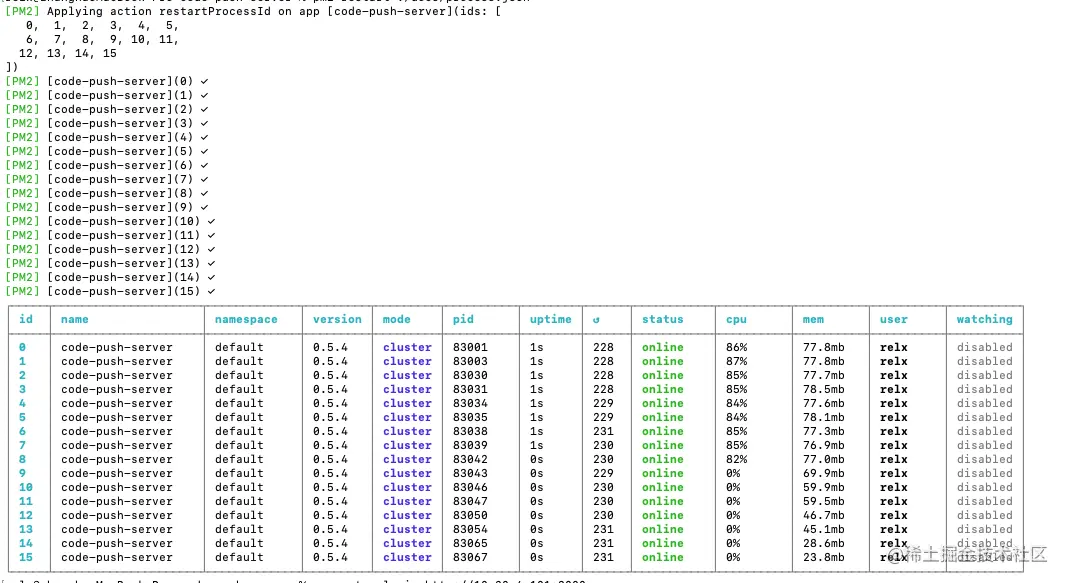The height and width of the screenshot is (583, 1066).
Task: Click pid value 83003
Action: (470, 361)
